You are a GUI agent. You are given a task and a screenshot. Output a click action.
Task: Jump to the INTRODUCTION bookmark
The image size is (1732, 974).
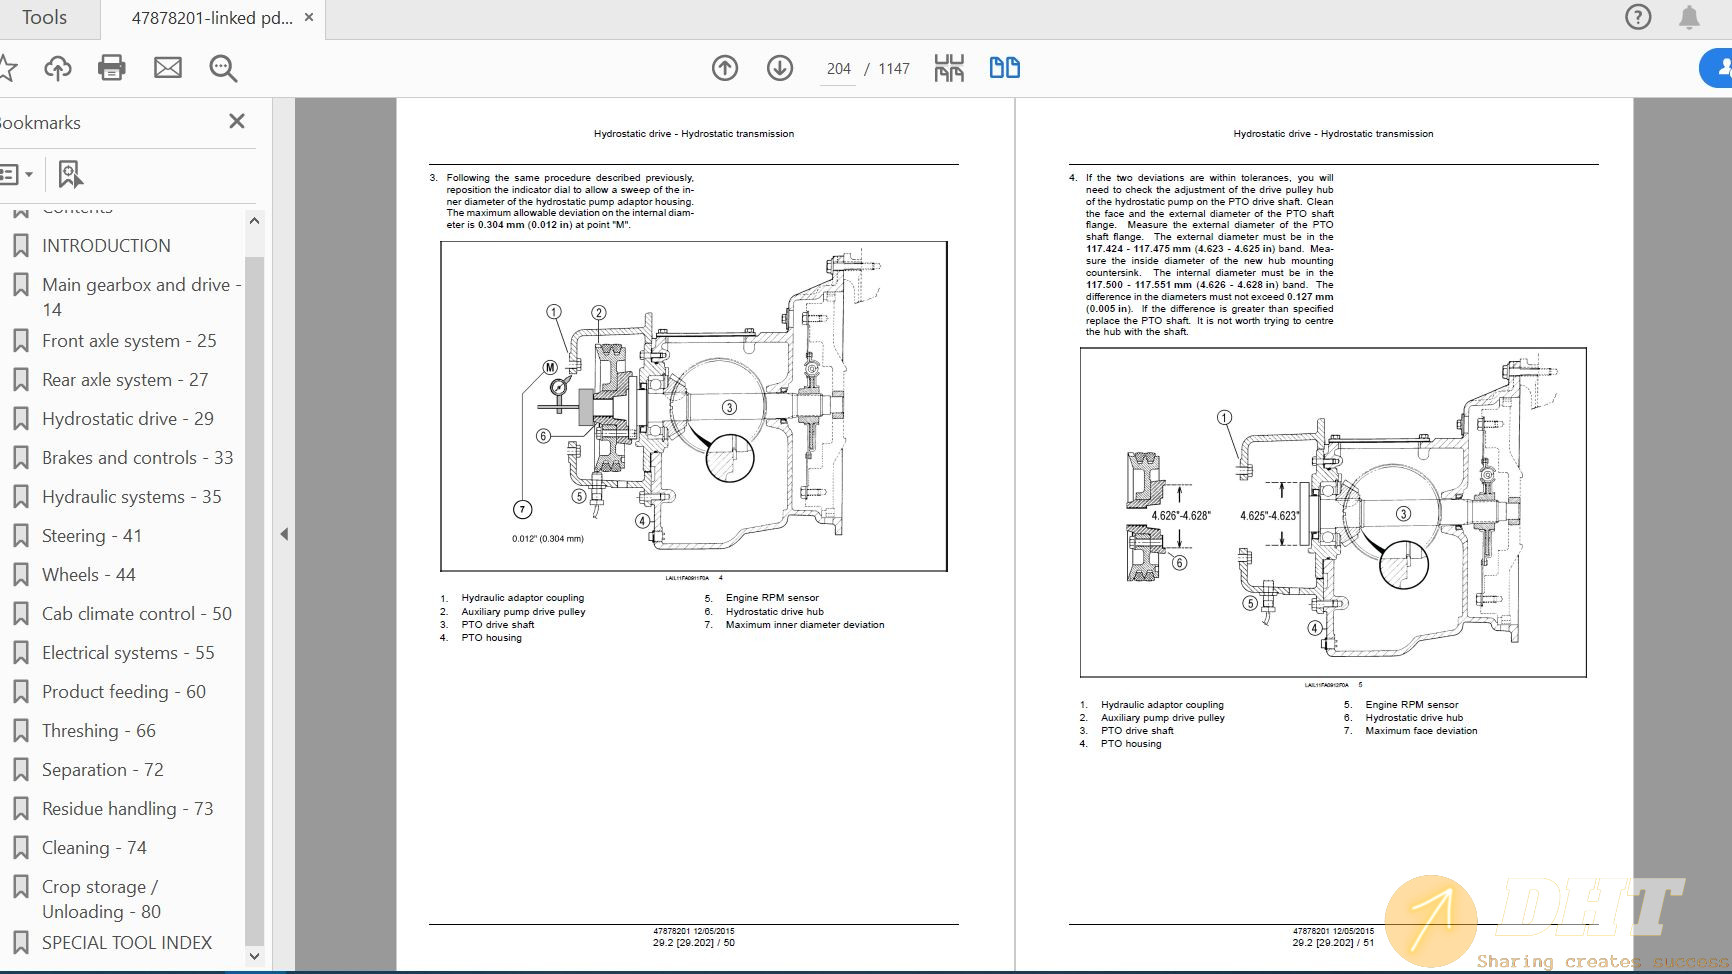coord(106,245)
